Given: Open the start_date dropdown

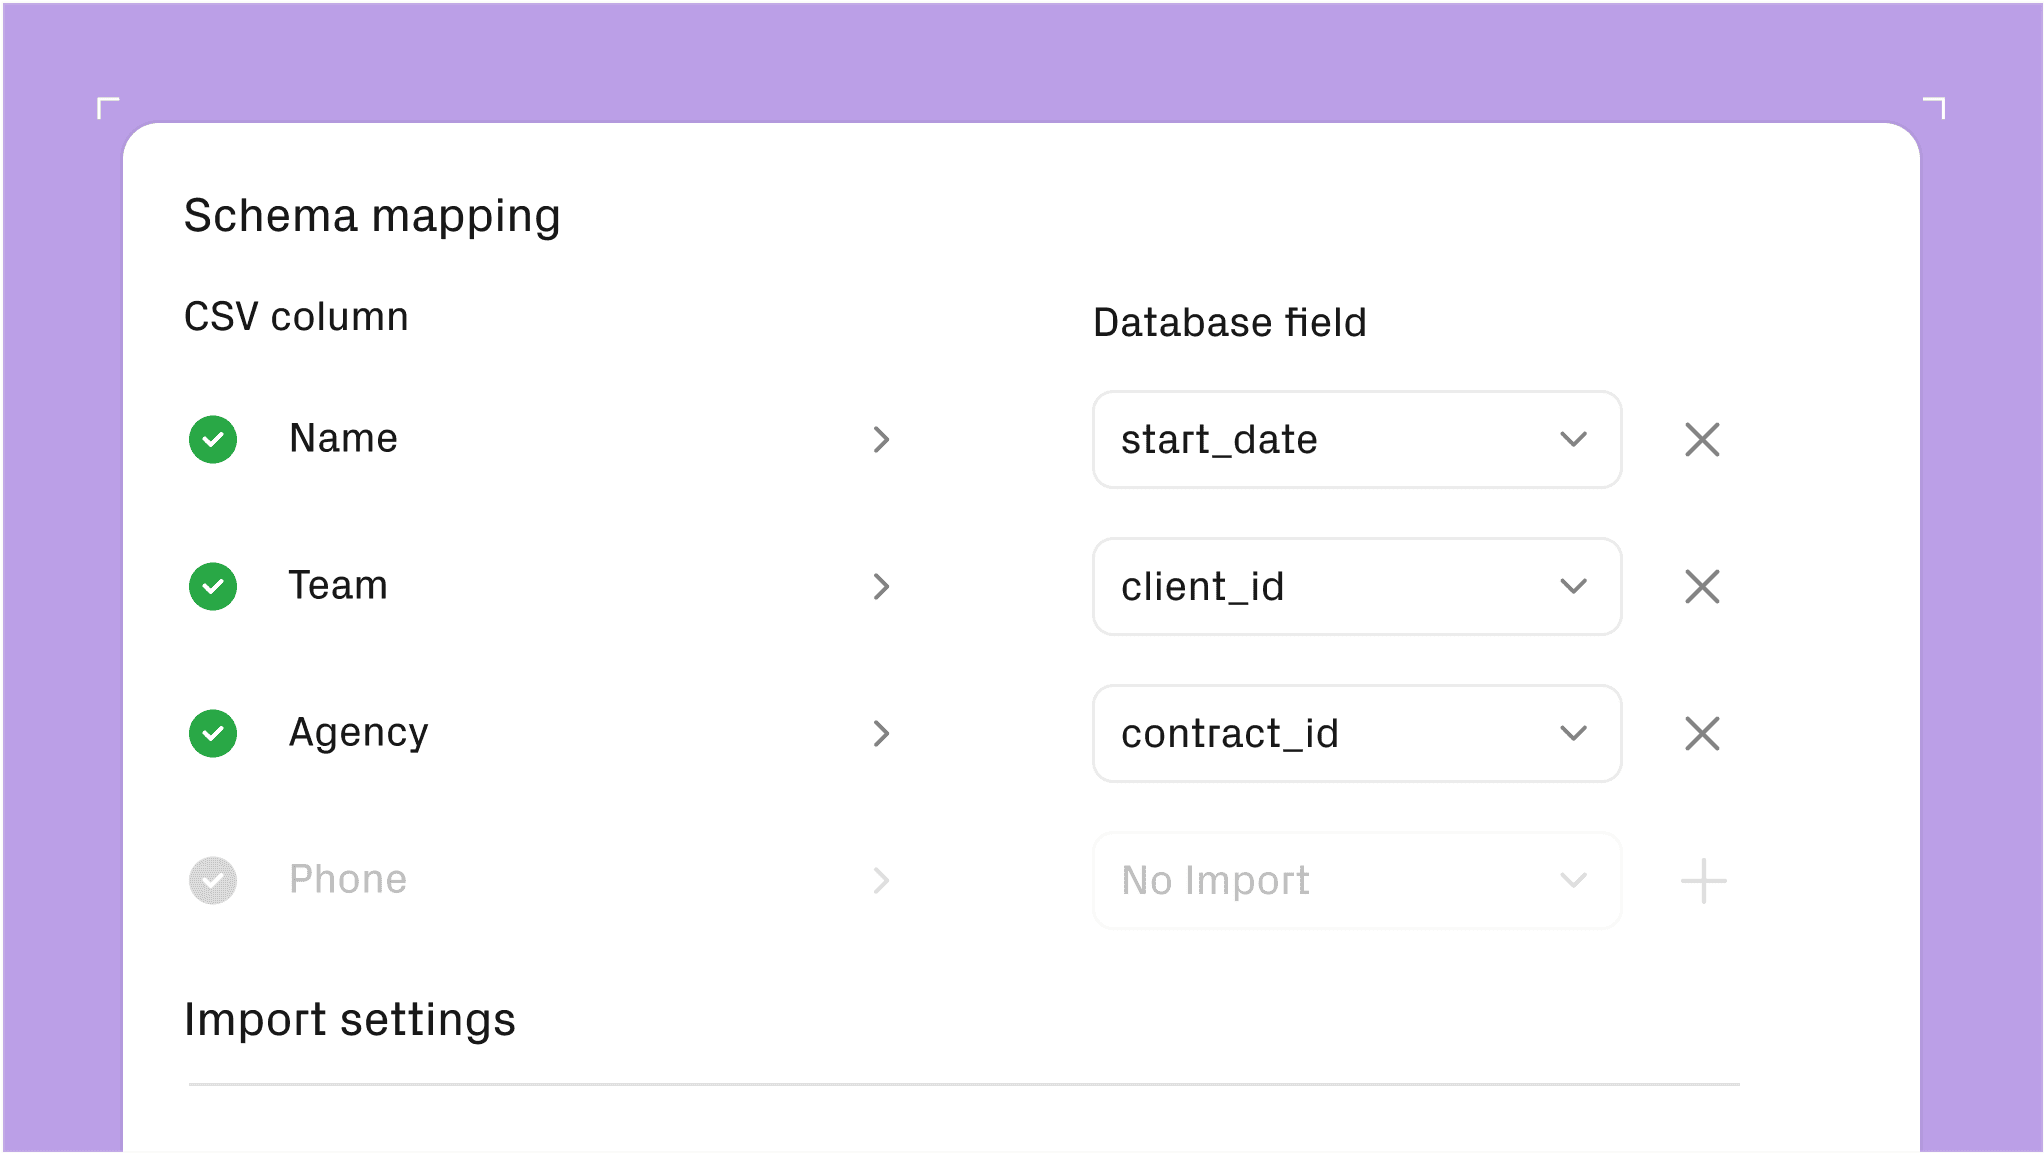Looking at the screenshot, I should [x=1573, y=440].
